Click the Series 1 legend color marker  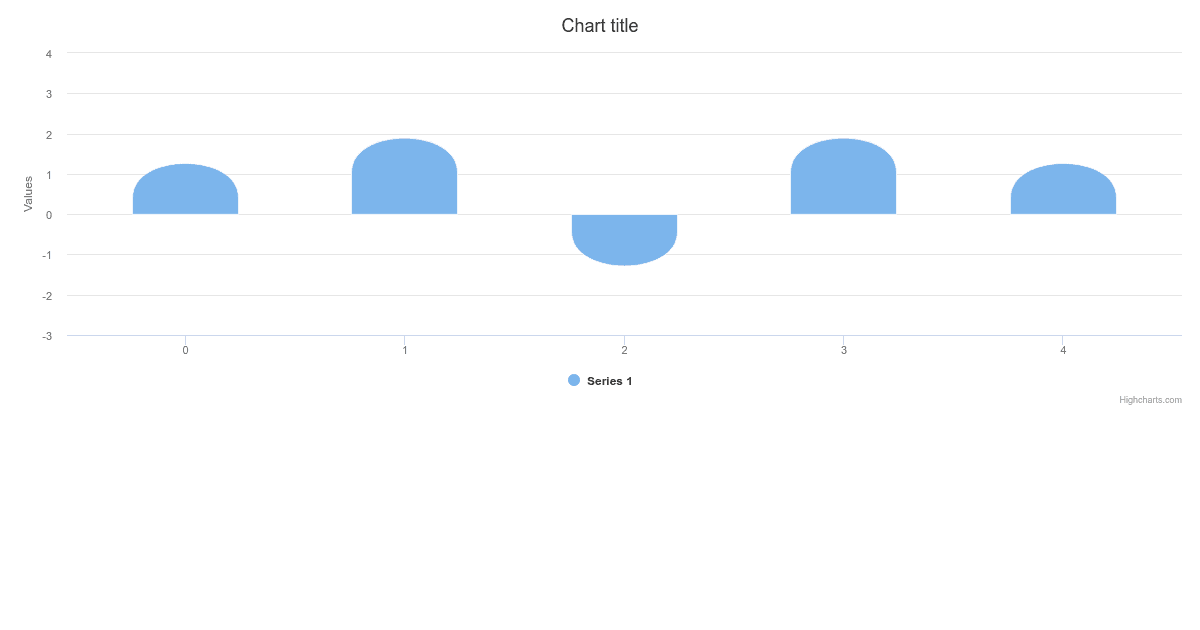[574, 380]
